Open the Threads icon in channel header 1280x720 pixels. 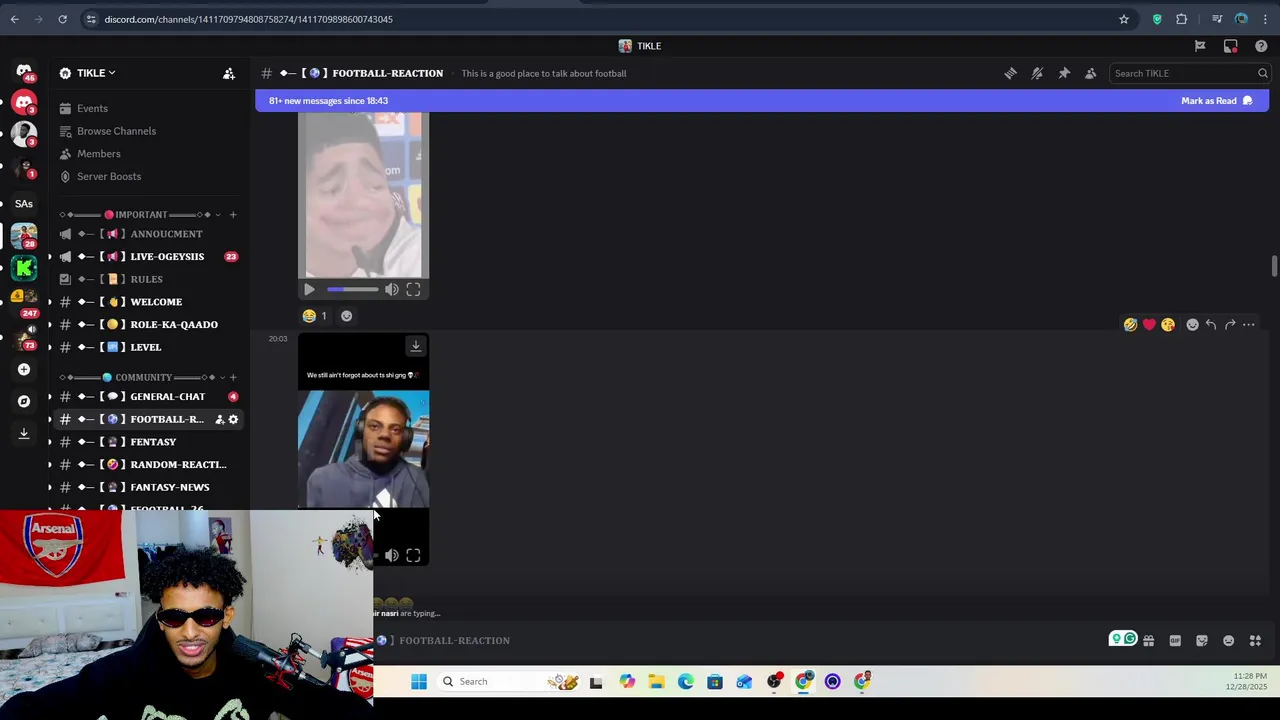pos(1010,73)
